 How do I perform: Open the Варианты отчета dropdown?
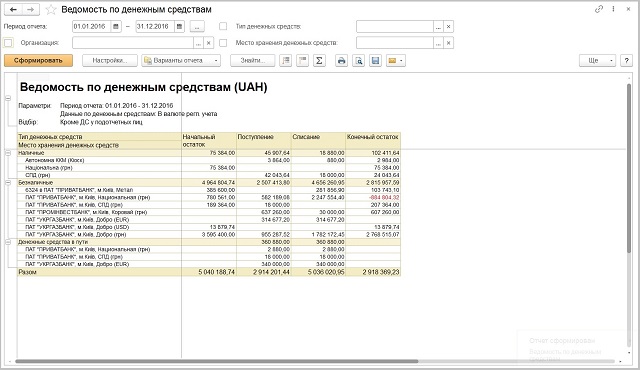[x=181, y=61]
